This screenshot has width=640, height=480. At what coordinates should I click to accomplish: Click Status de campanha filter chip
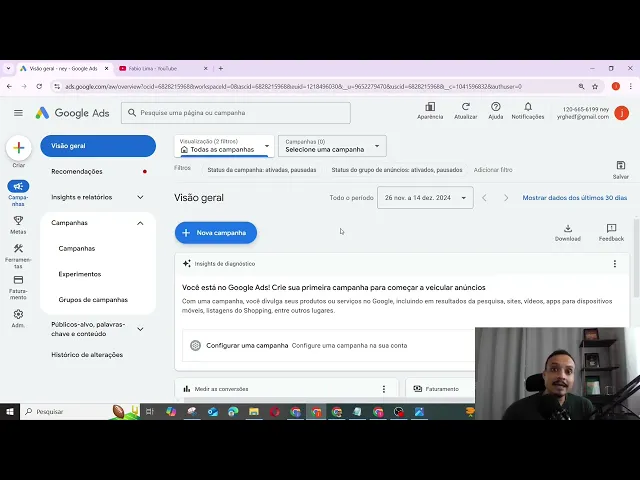click(262, 170)
